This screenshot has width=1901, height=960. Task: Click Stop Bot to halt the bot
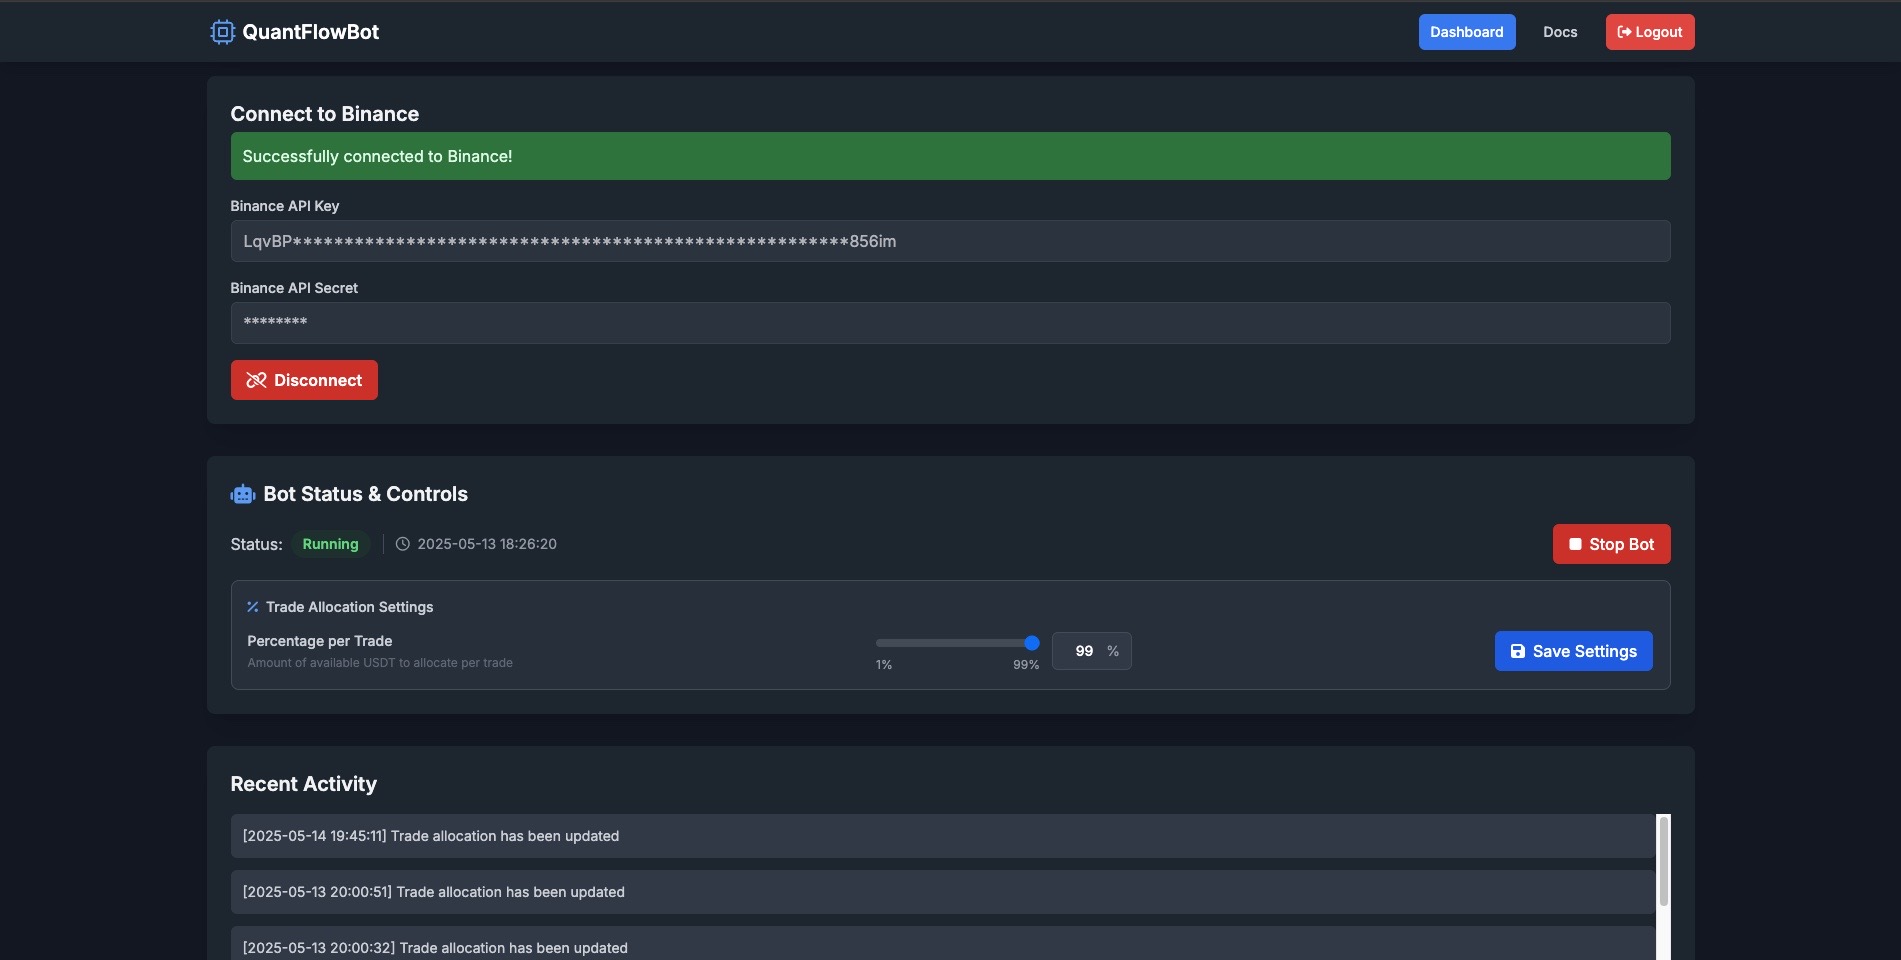[x=1611, y=543]
